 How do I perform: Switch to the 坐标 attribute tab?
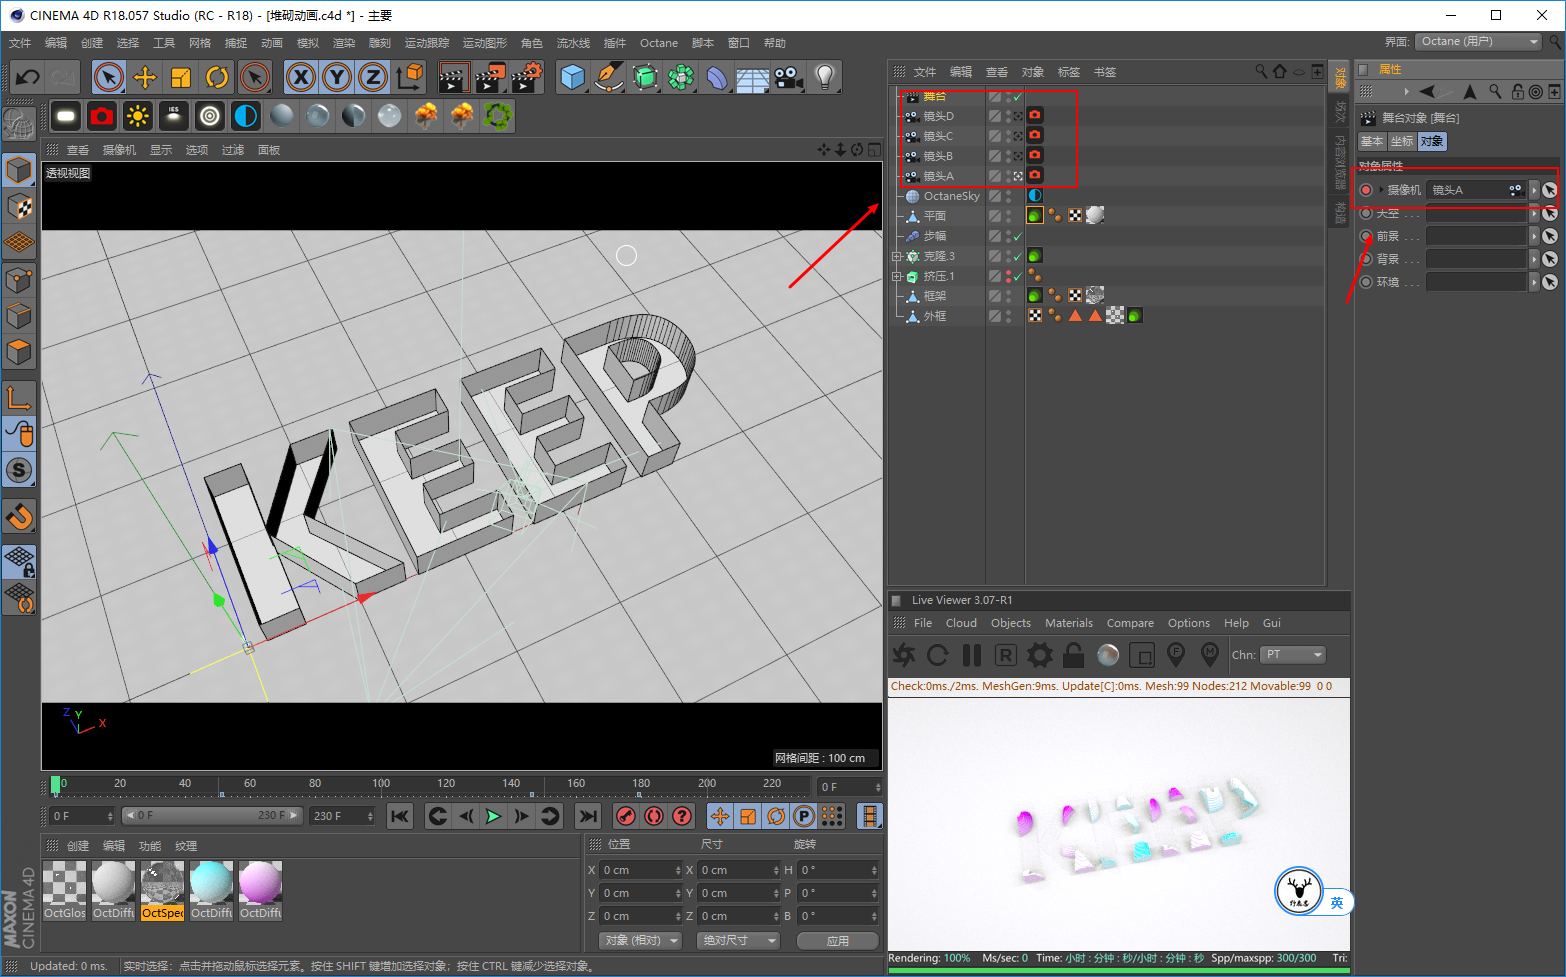(x=1402, y=141)
